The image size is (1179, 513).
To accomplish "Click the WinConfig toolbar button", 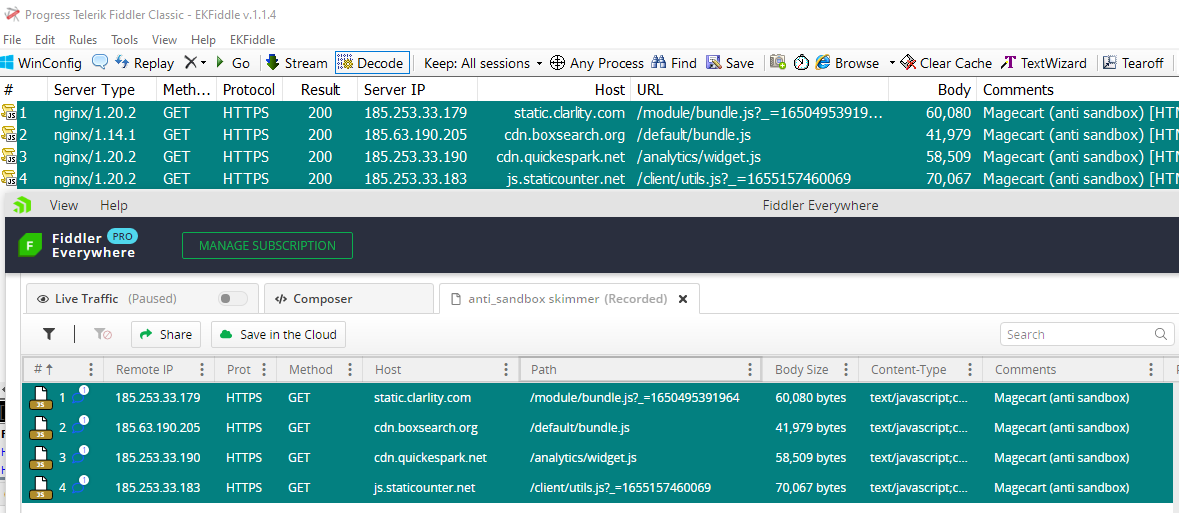I will pos(41,63).
